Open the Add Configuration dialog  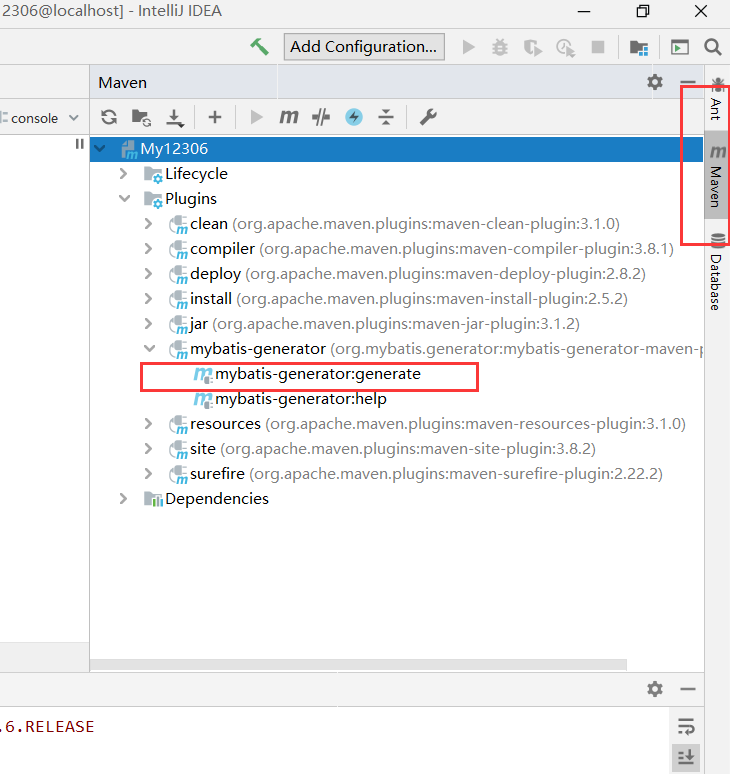coord(364,47)
